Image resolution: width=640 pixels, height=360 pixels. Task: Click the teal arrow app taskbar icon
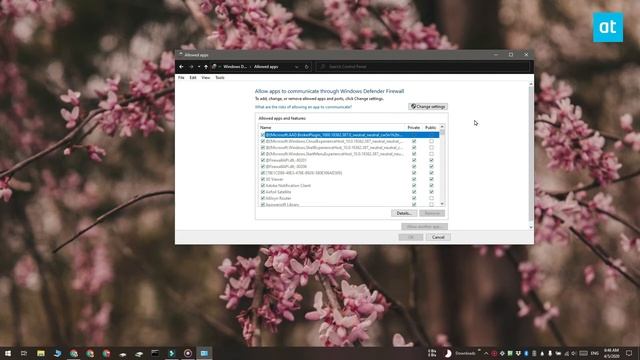(x=171, y=353)
